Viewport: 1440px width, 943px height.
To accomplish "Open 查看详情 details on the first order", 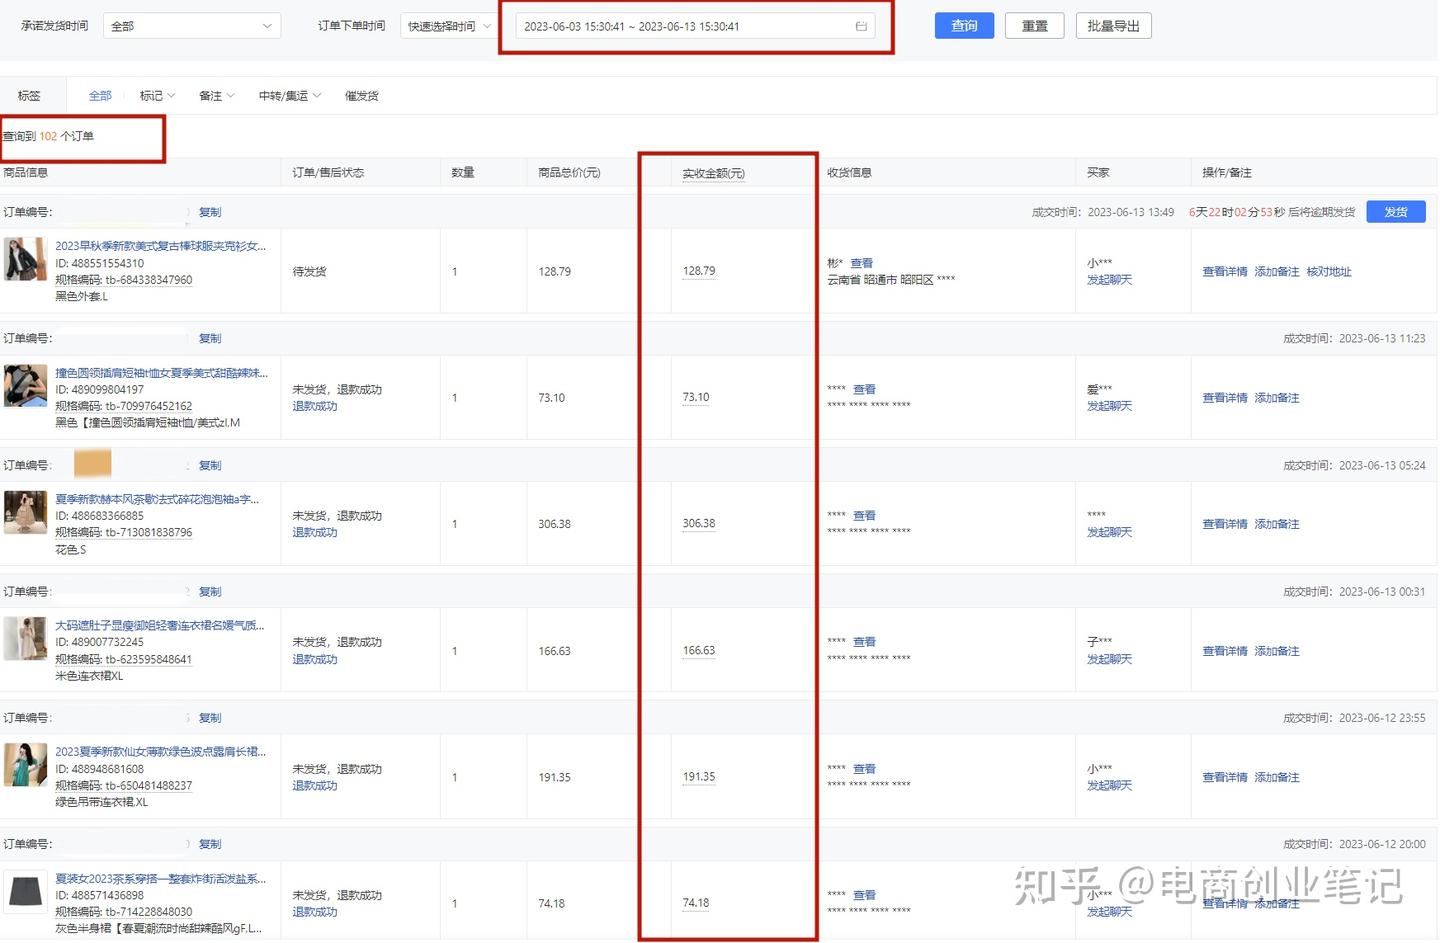I will pos(1224,271).
